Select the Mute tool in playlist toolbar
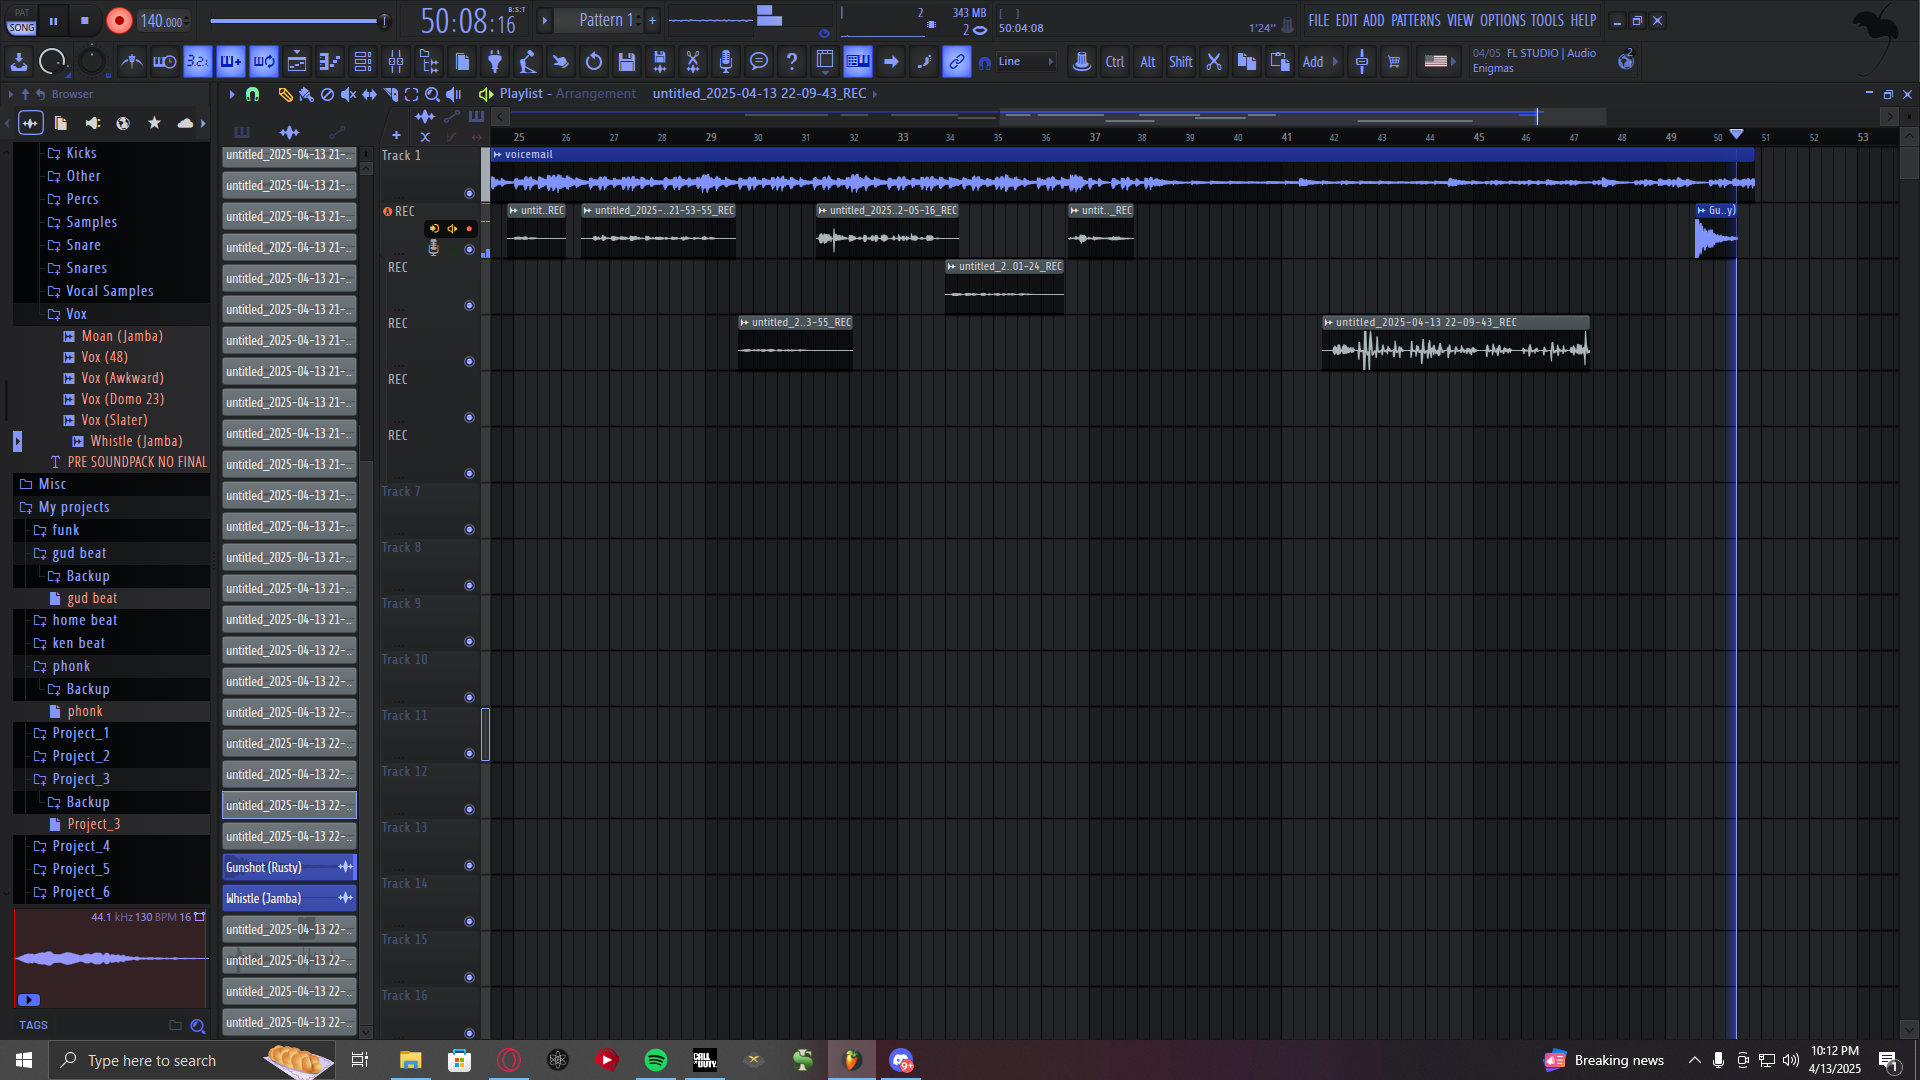The height and width of the screenshot is (1080, 1920). pos(347,94)
